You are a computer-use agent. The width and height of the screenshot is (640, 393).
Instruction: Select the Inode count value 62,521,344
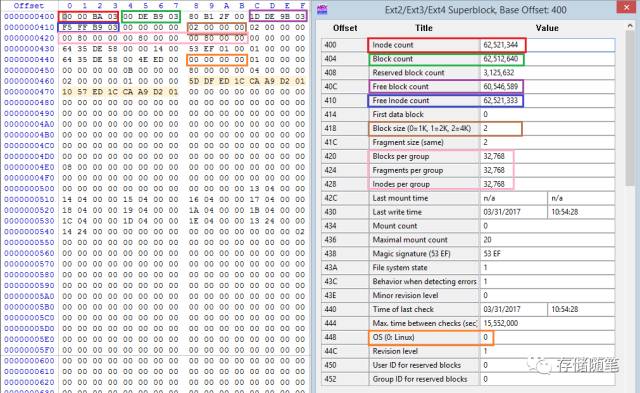tap(500, 45)
